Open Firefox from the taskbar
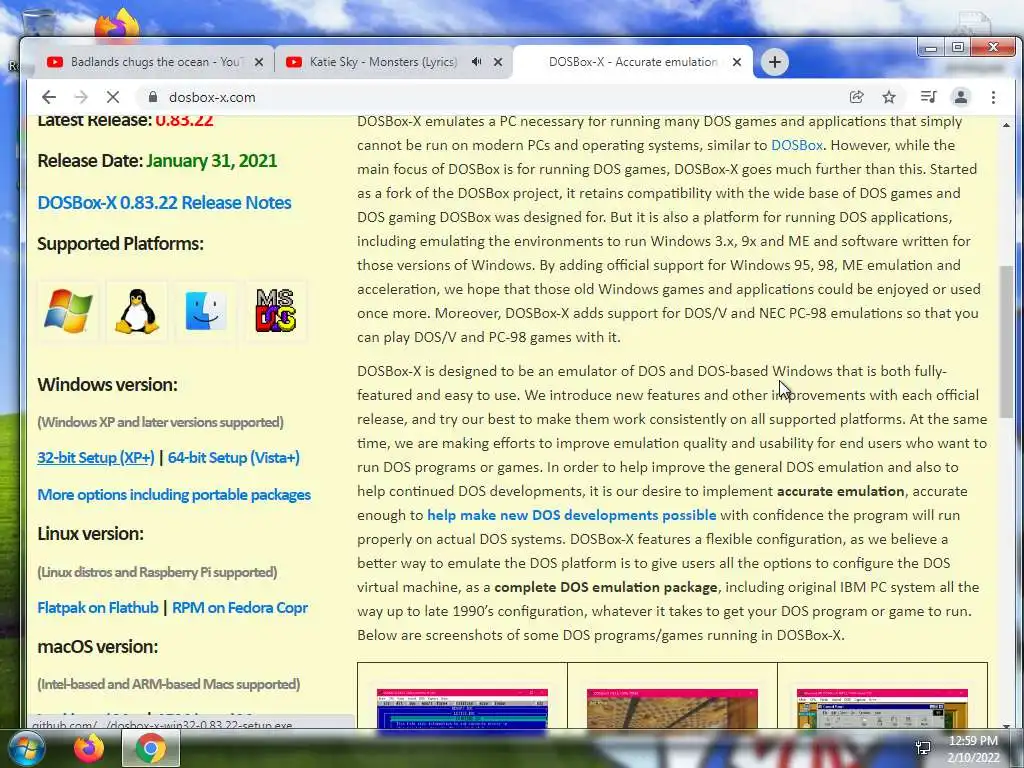The height and width of the screenshot is (768, 1024). click(89, 748)
